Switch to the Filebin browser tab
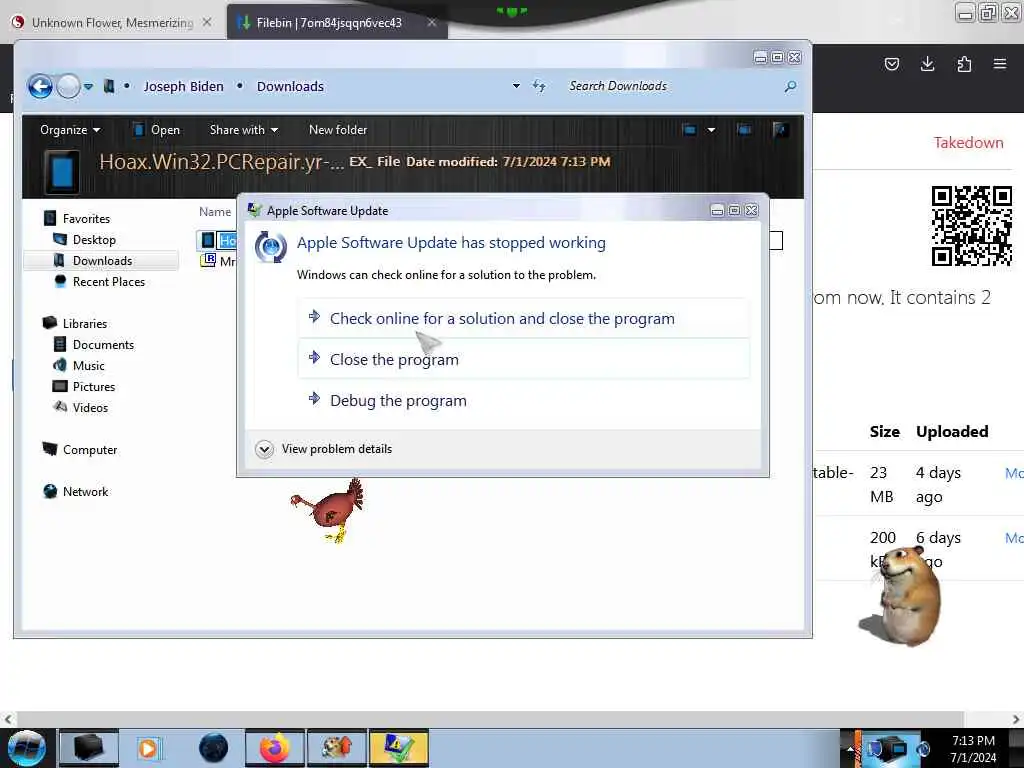Screen dimensions: 1024x768 (x=329, y=22)
